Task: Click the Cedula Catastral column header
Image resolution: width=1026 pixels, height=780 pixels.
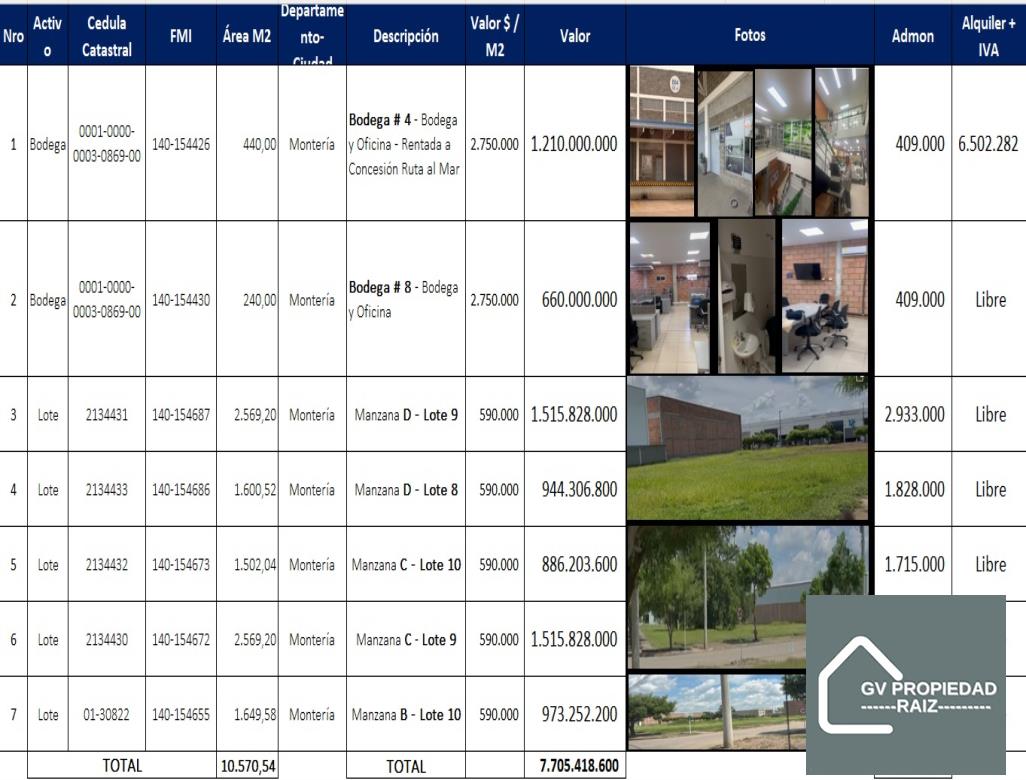Action: tap(106, 36)
